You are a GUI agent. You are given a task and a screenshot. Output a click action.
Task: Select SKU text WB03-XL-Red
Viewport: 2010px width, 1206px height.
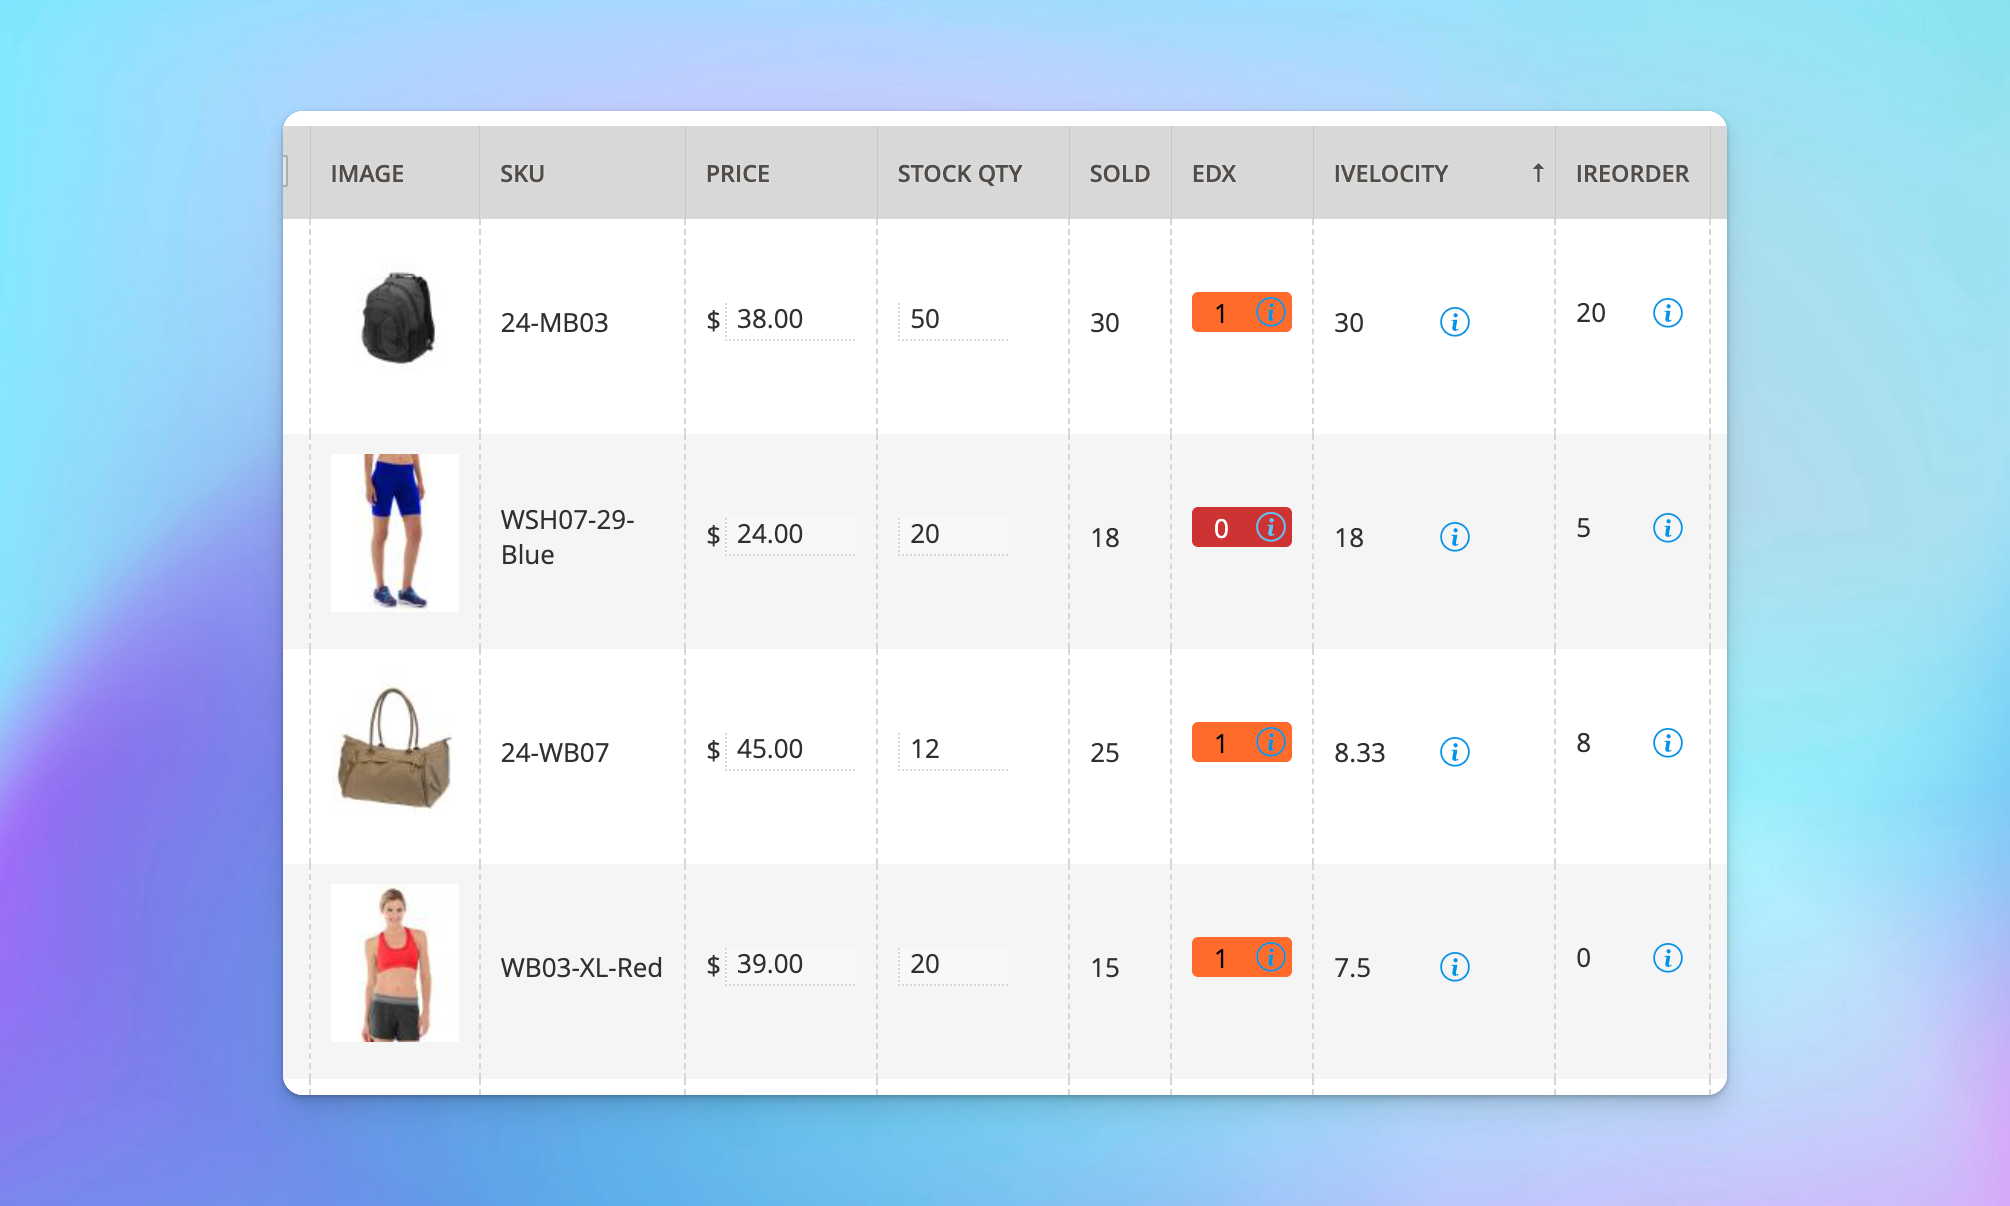pyautogui.click(x=581, y=968)
